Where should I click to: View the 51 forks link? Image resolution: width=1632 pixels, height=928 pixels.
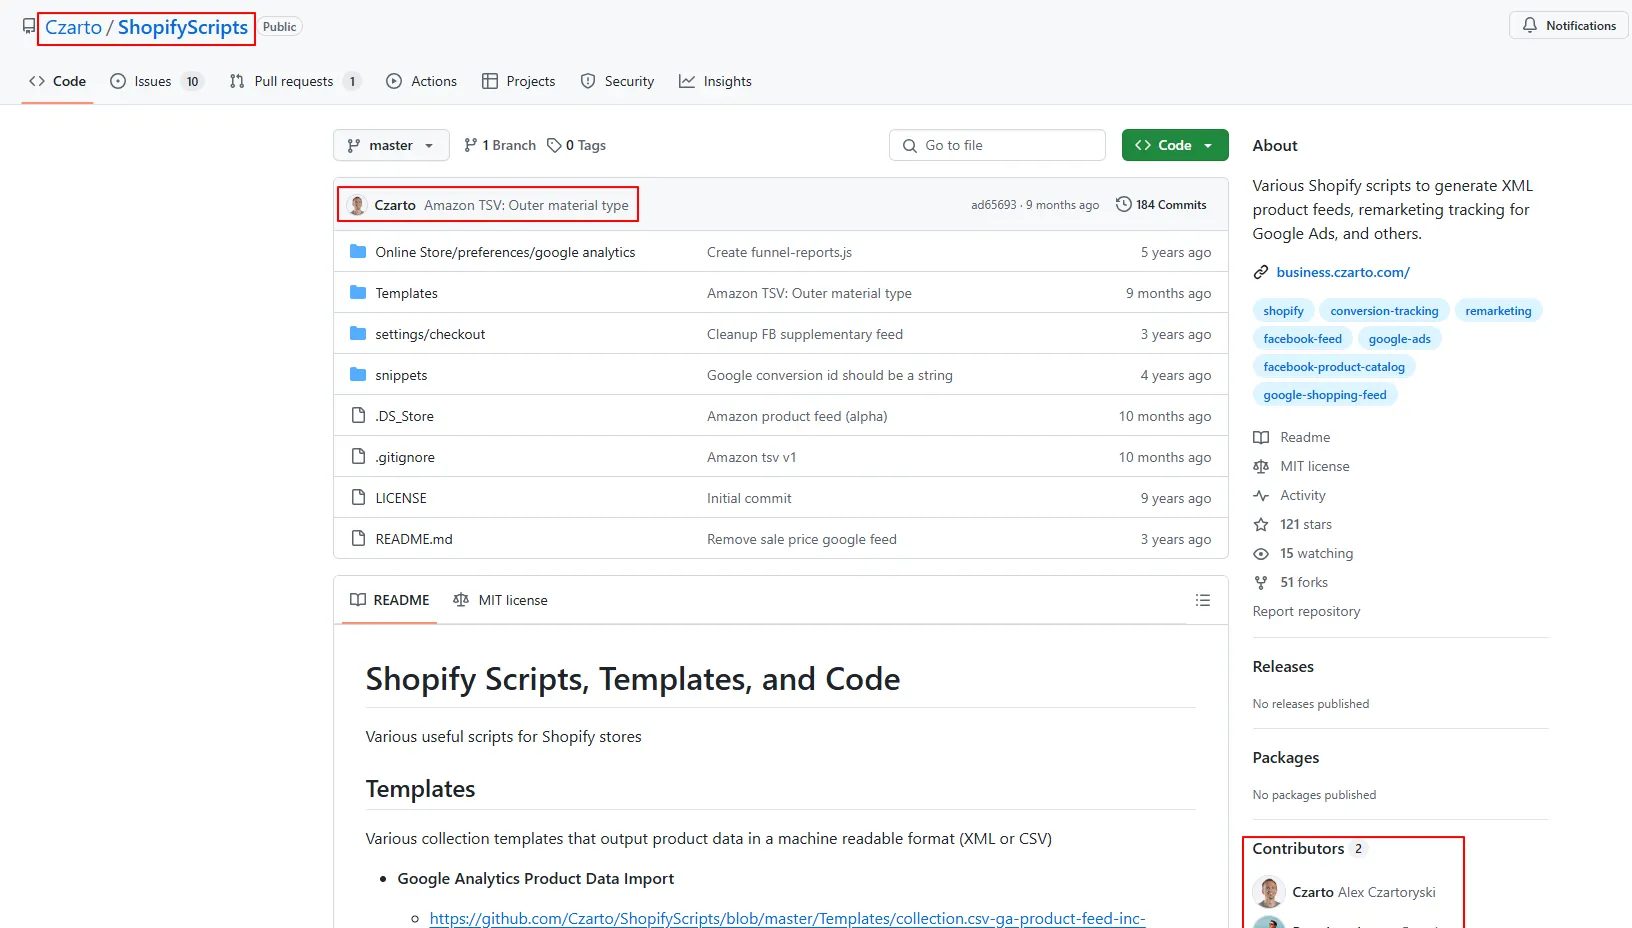click(1291, 582)
